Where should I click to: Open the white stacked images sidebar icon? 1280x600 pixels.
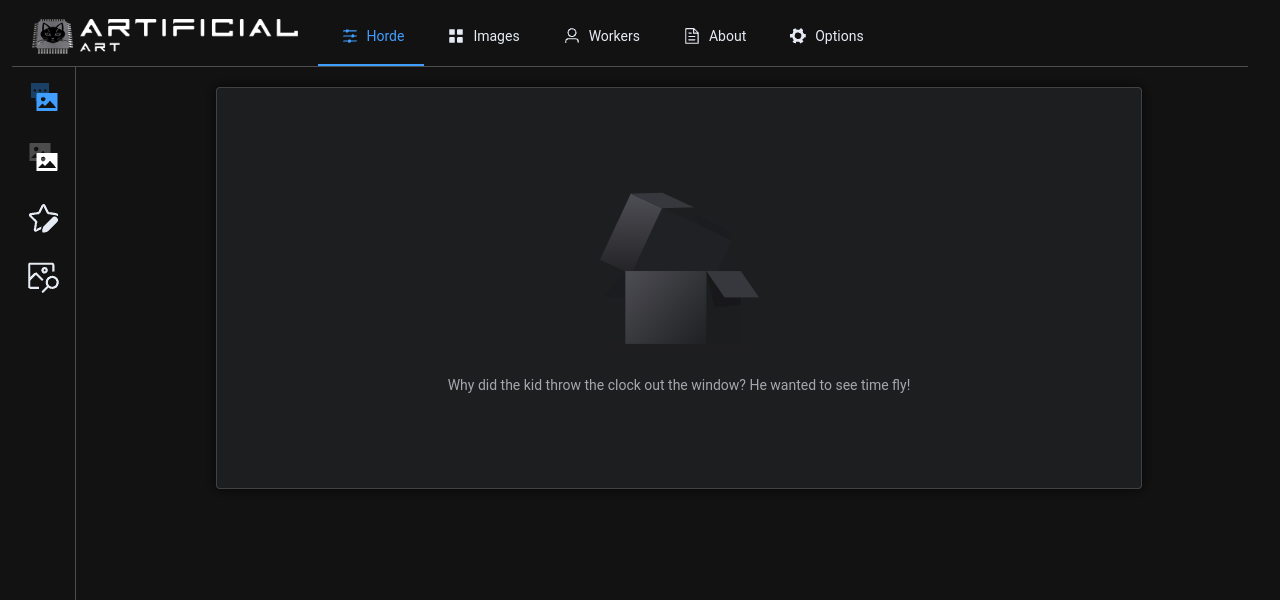click(44, 158)
